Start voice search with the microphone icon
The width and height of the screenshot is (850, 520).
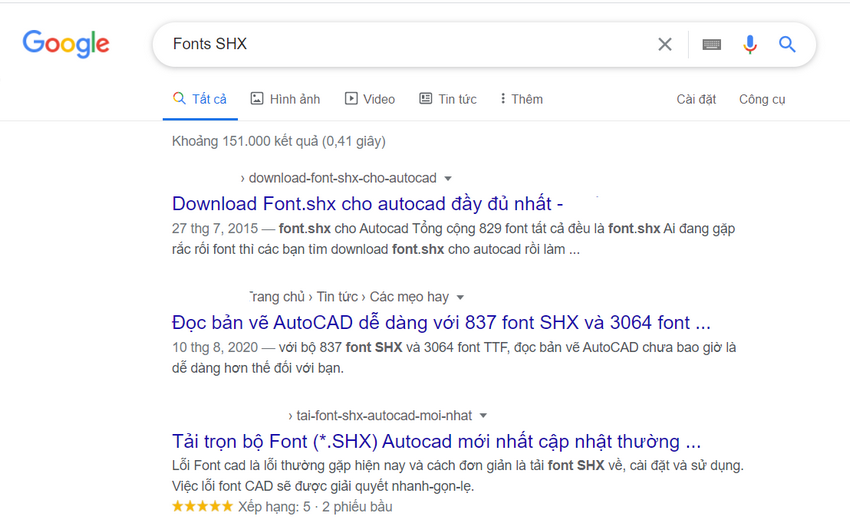(750, 44)
